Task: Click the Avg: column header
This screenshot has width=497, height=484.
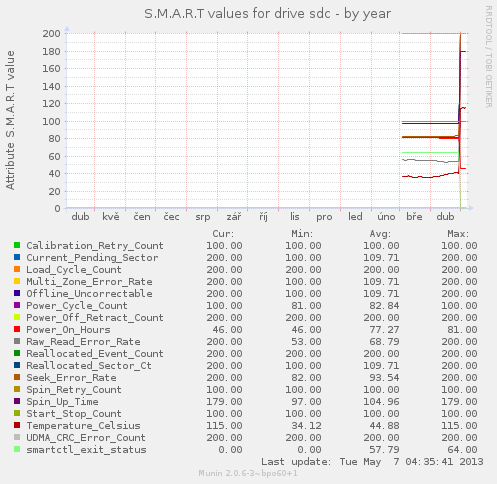Action: (380, 234)
